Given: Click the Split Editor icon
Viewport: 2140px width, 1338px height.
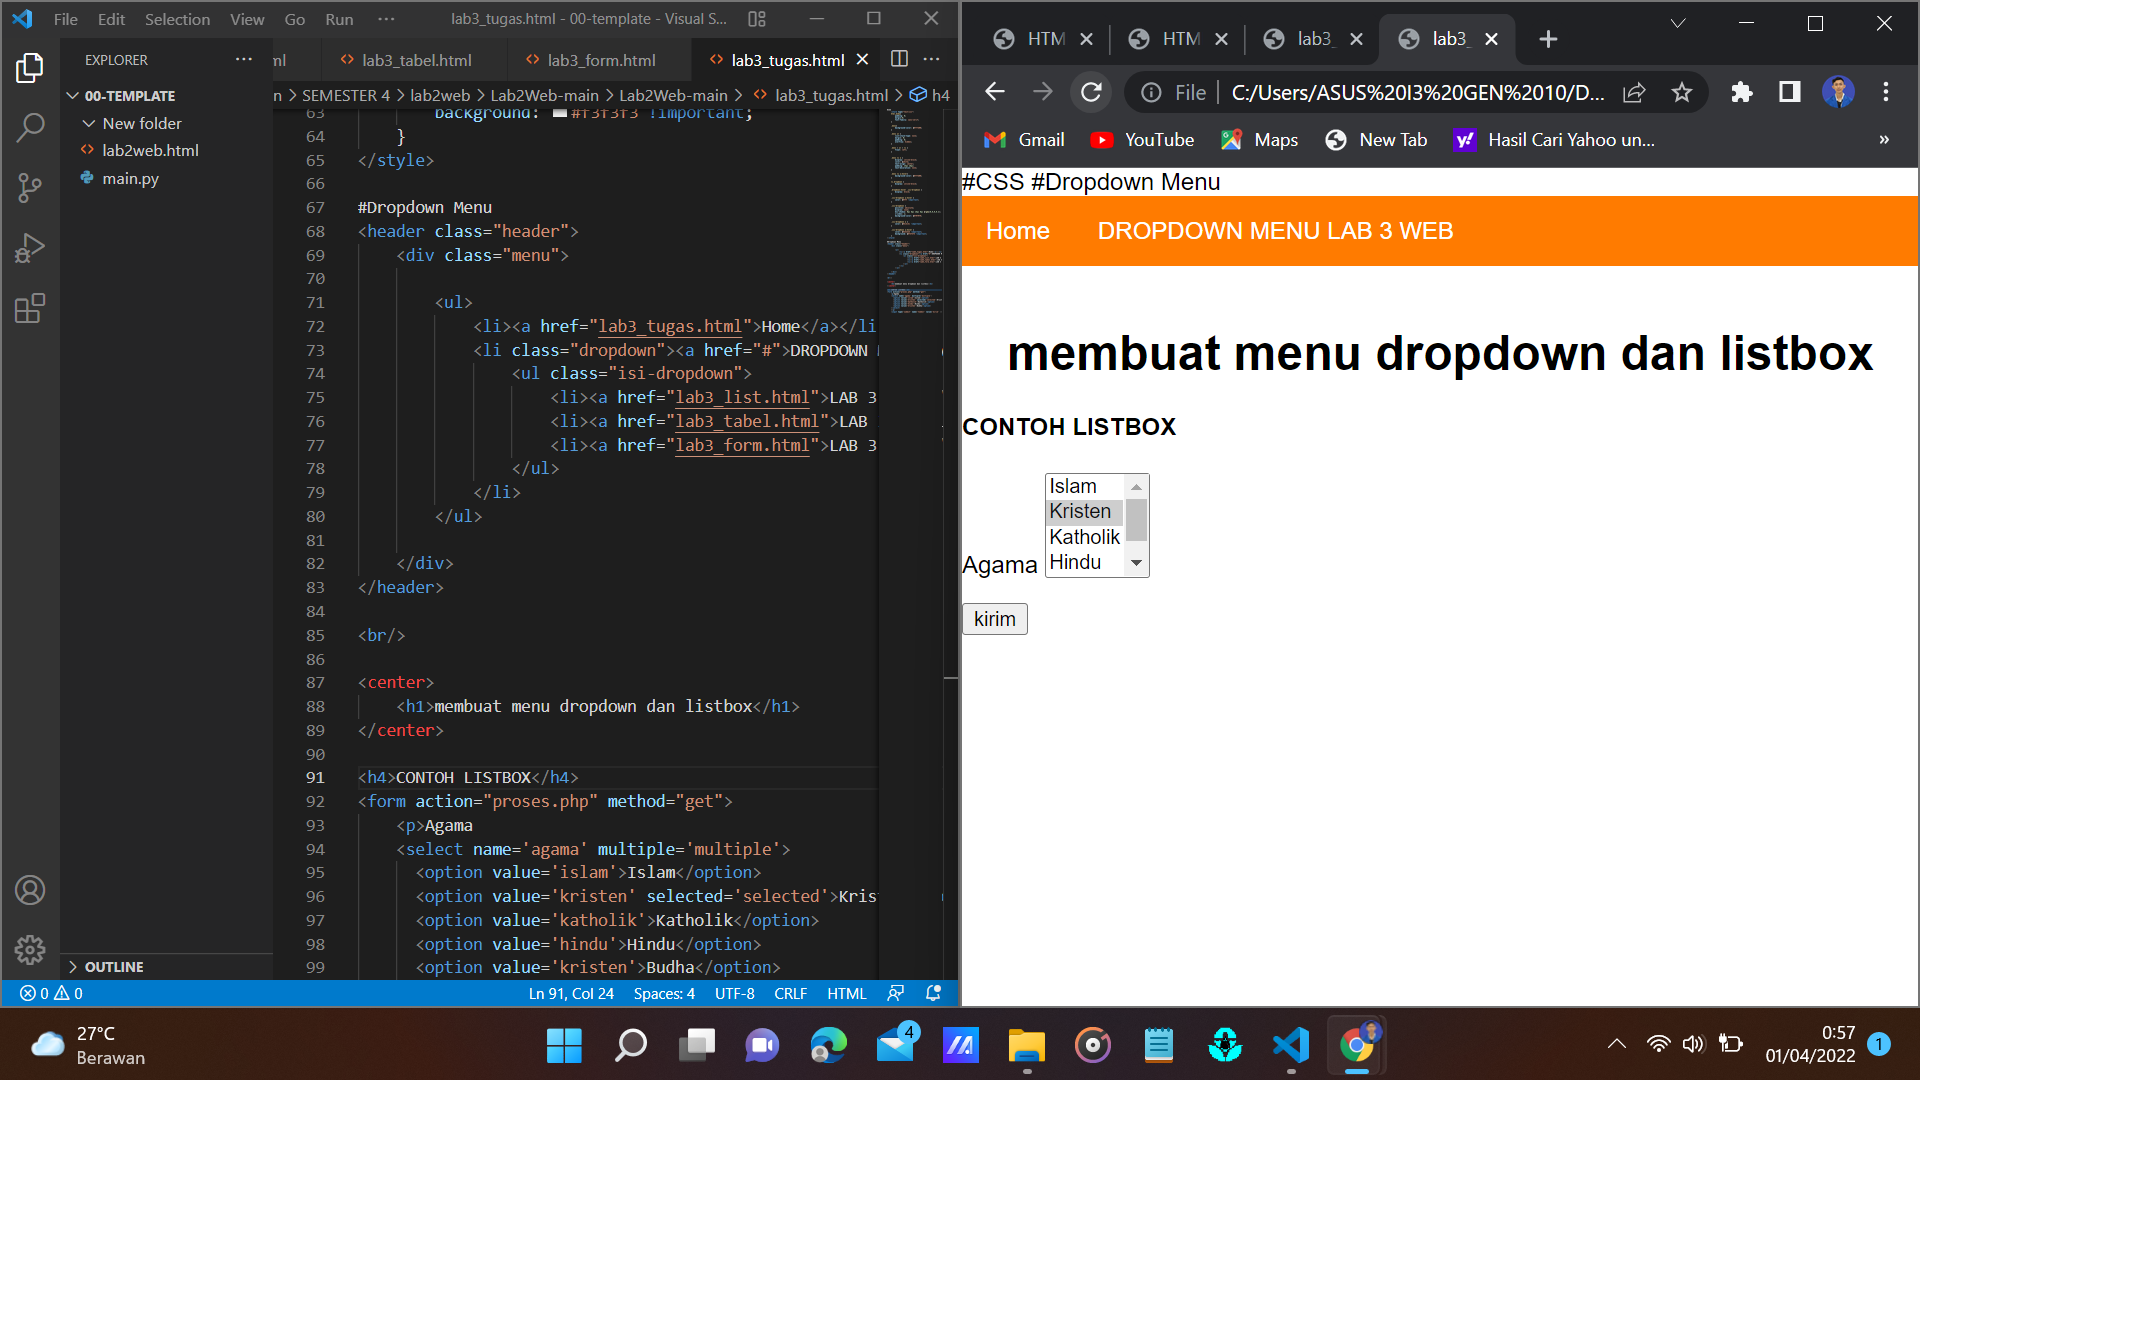Looking at the screenshot, I should 898,59.
